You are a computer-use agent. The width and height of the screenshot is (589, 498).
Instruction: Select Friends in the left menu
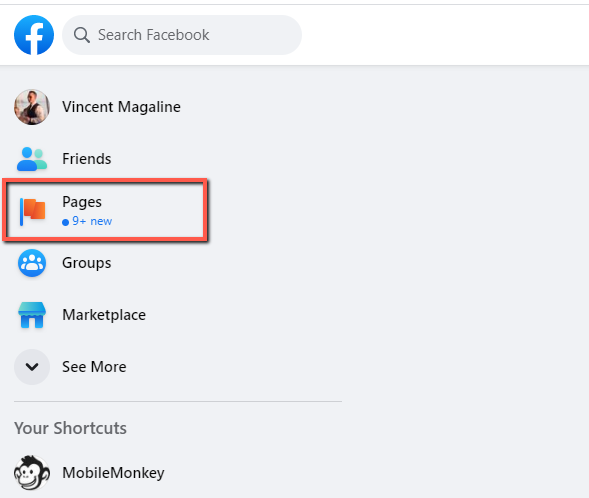click(87, 159)
